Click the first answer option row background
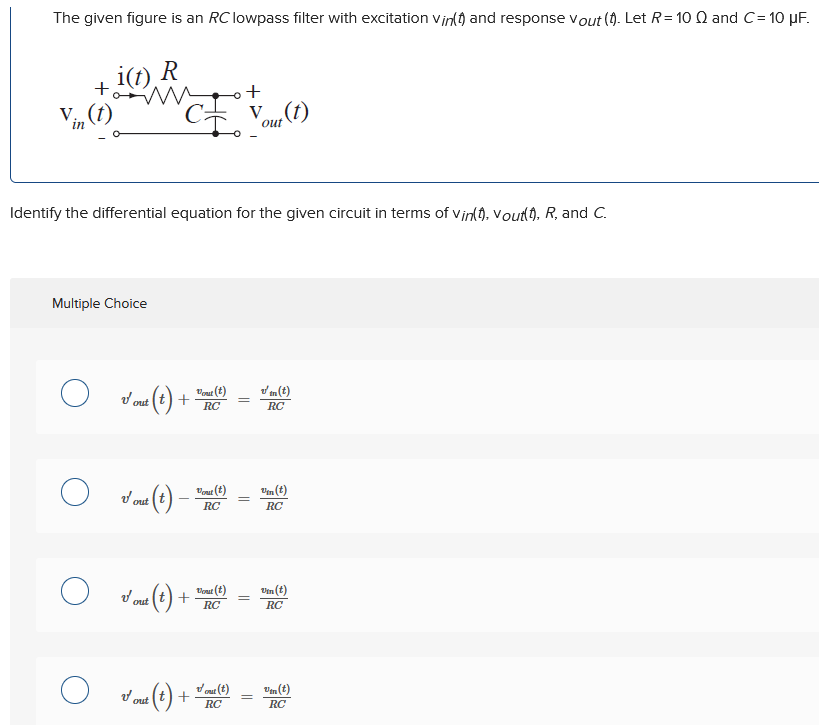 pos(450,396)
